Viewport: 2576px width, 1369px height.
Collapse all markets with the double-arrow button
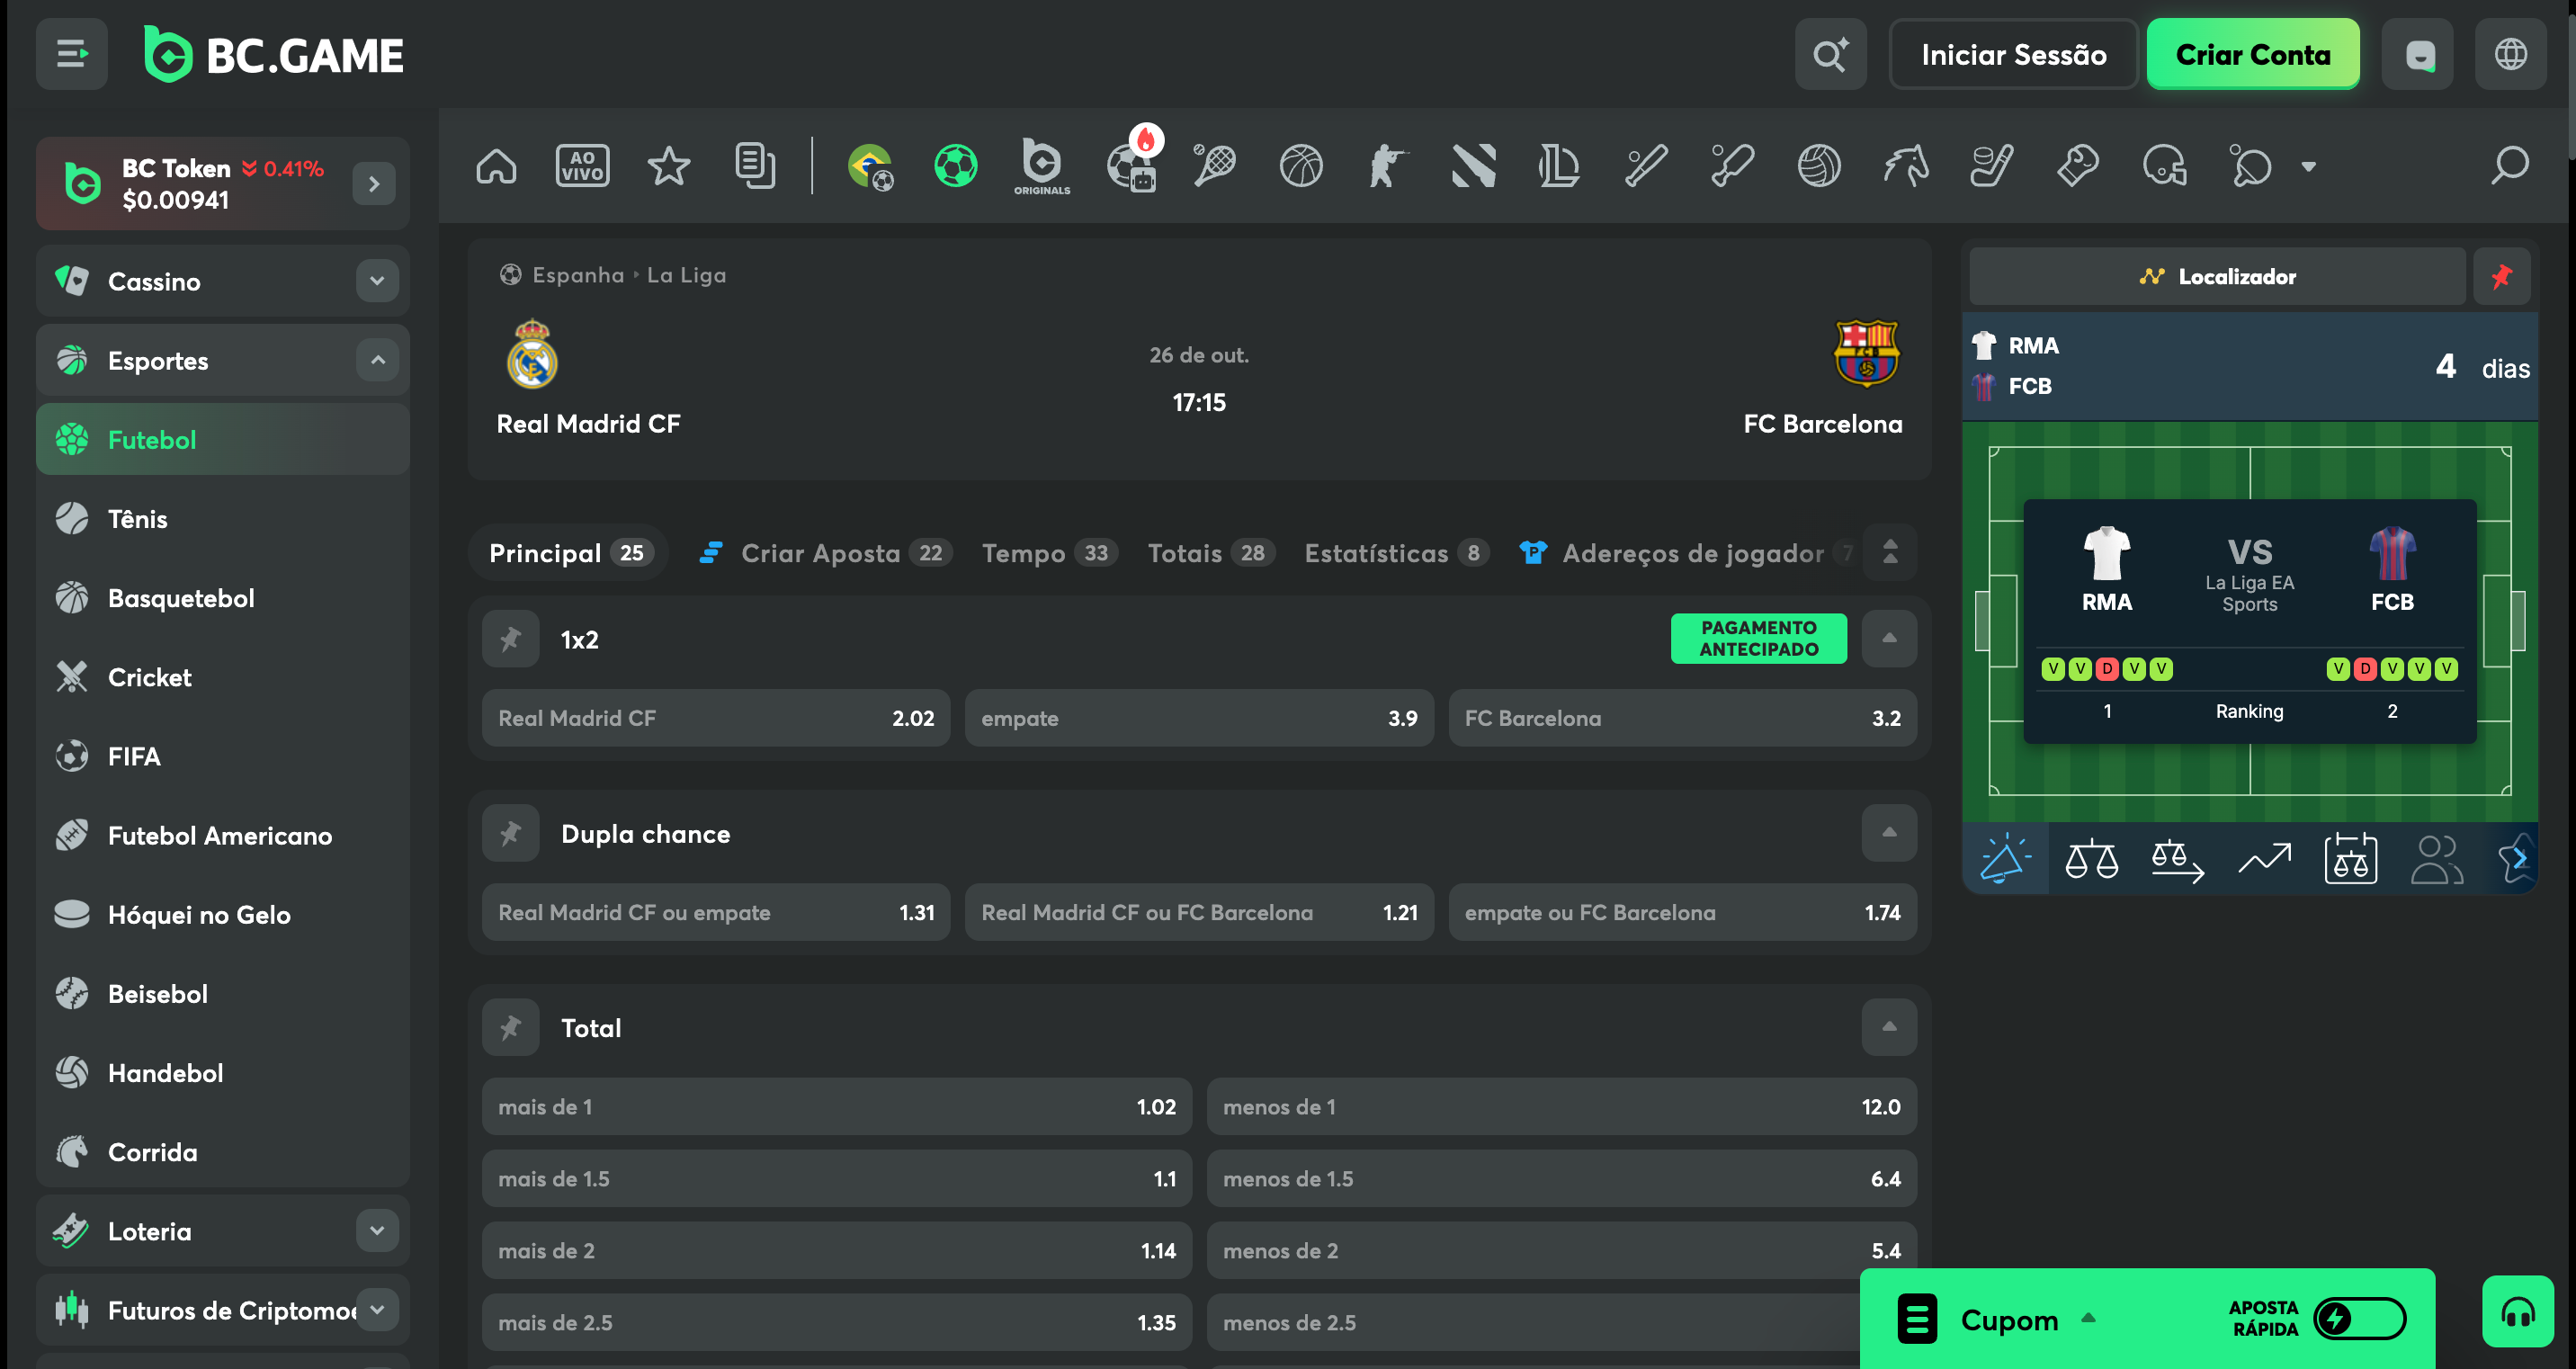(1889, 552)
